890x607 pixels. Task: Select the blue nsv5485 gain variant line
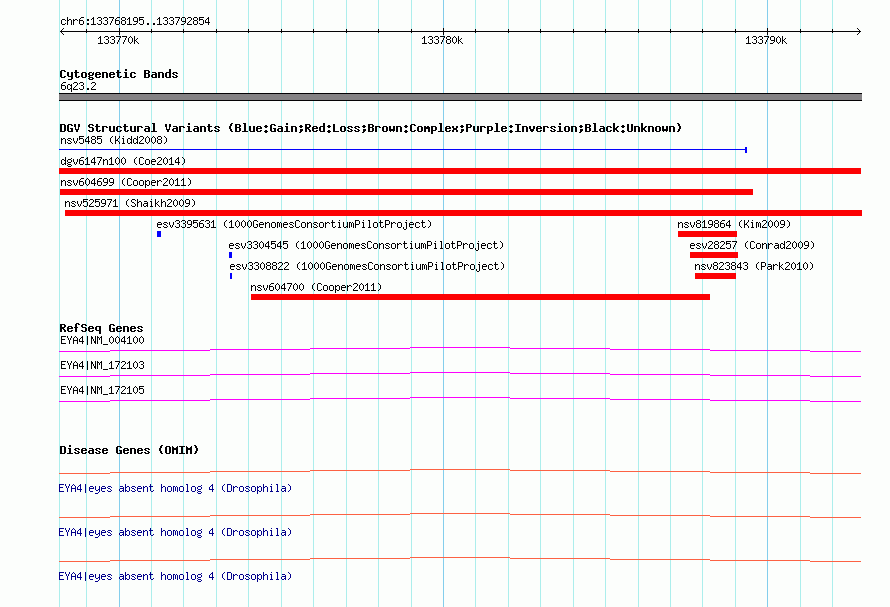click(403, 150)
